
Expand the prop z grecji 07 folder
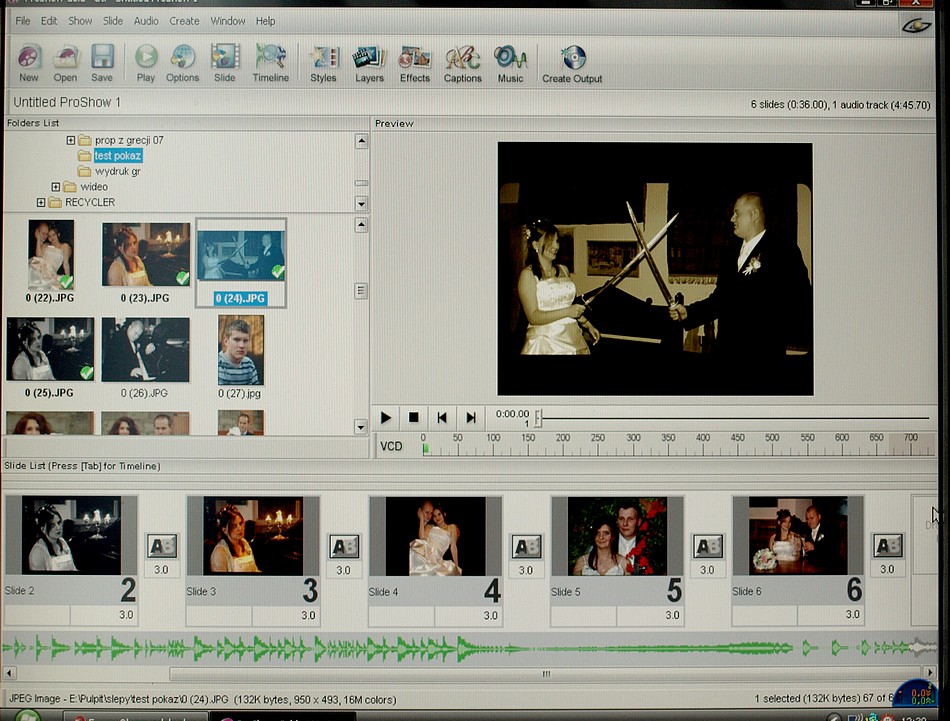click(x=71, y=141)
